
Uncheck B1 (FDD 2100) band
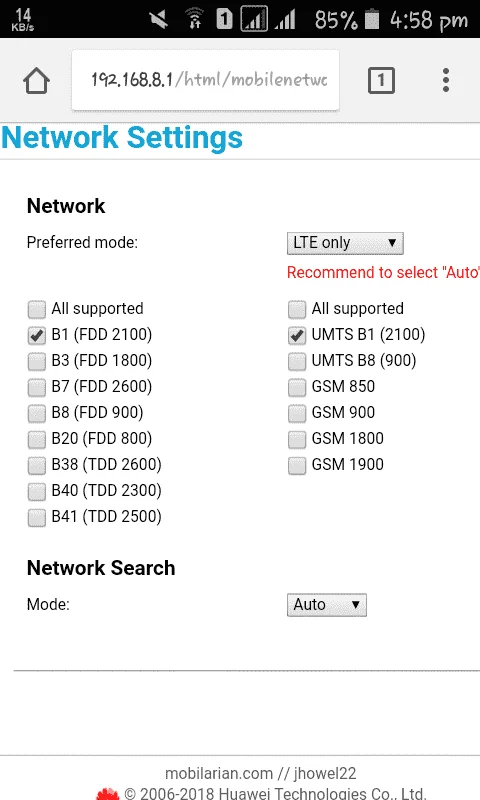coord(37,335)
